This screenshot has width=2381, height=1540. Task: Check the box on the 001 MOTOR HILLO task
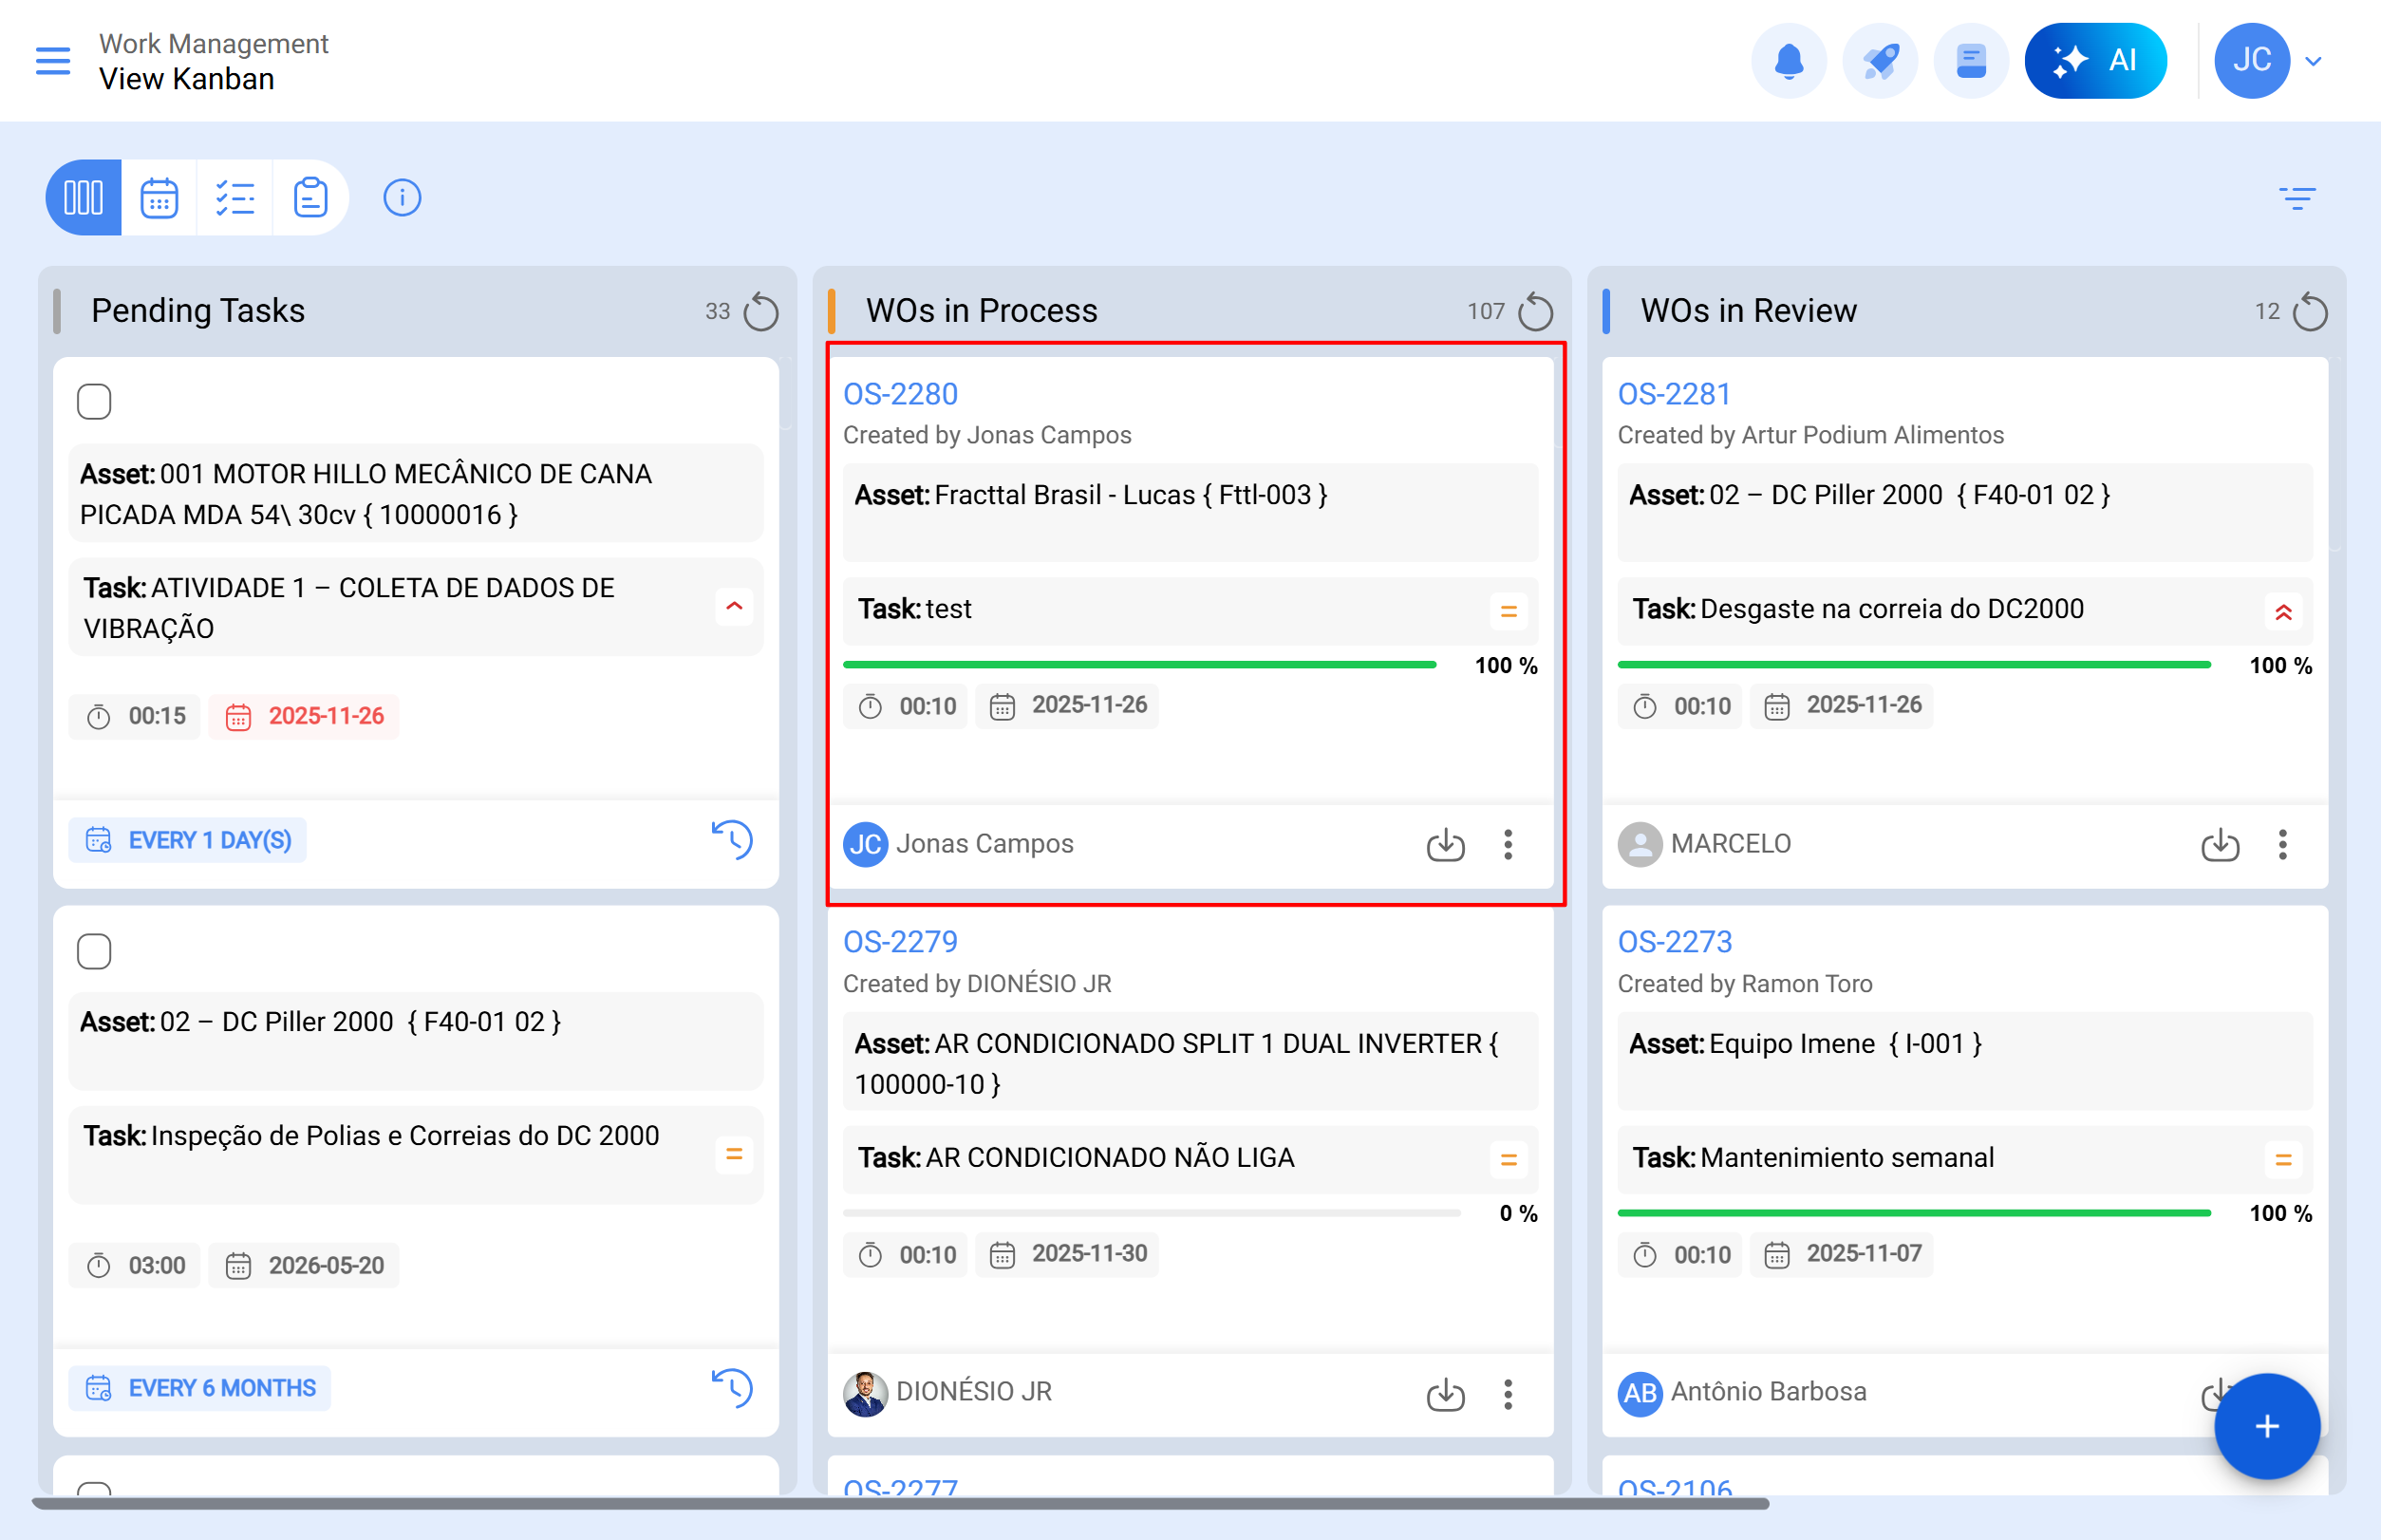pos(94,402)
